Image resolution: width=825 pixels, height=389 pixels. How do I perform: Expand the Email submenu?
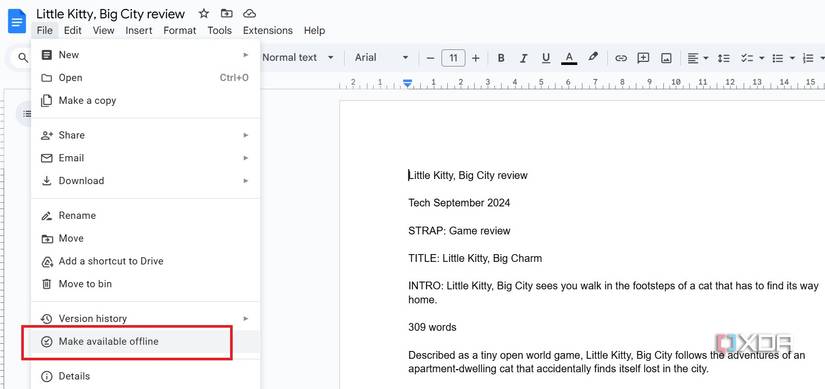145,158
